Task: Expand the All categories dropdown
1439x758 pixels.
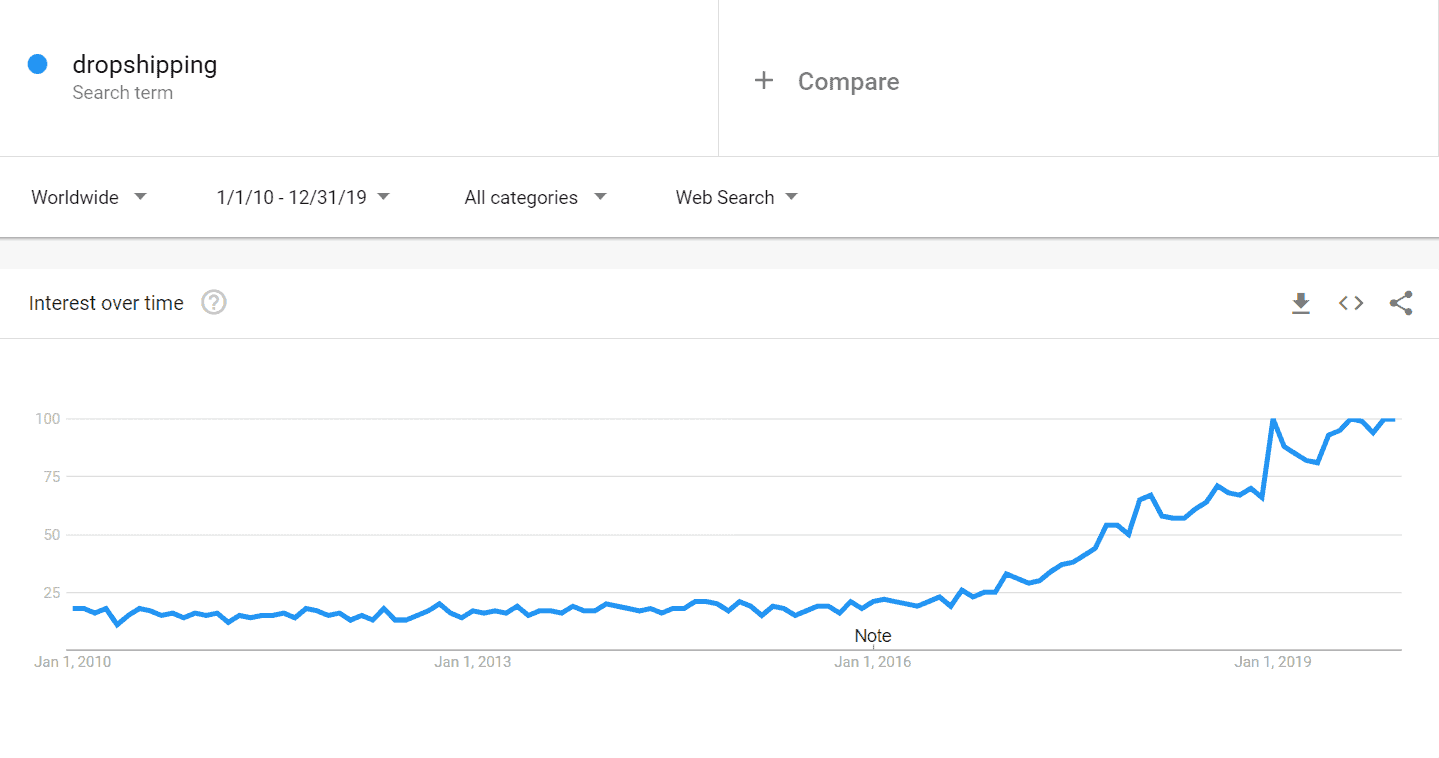Action: point(533,197)
